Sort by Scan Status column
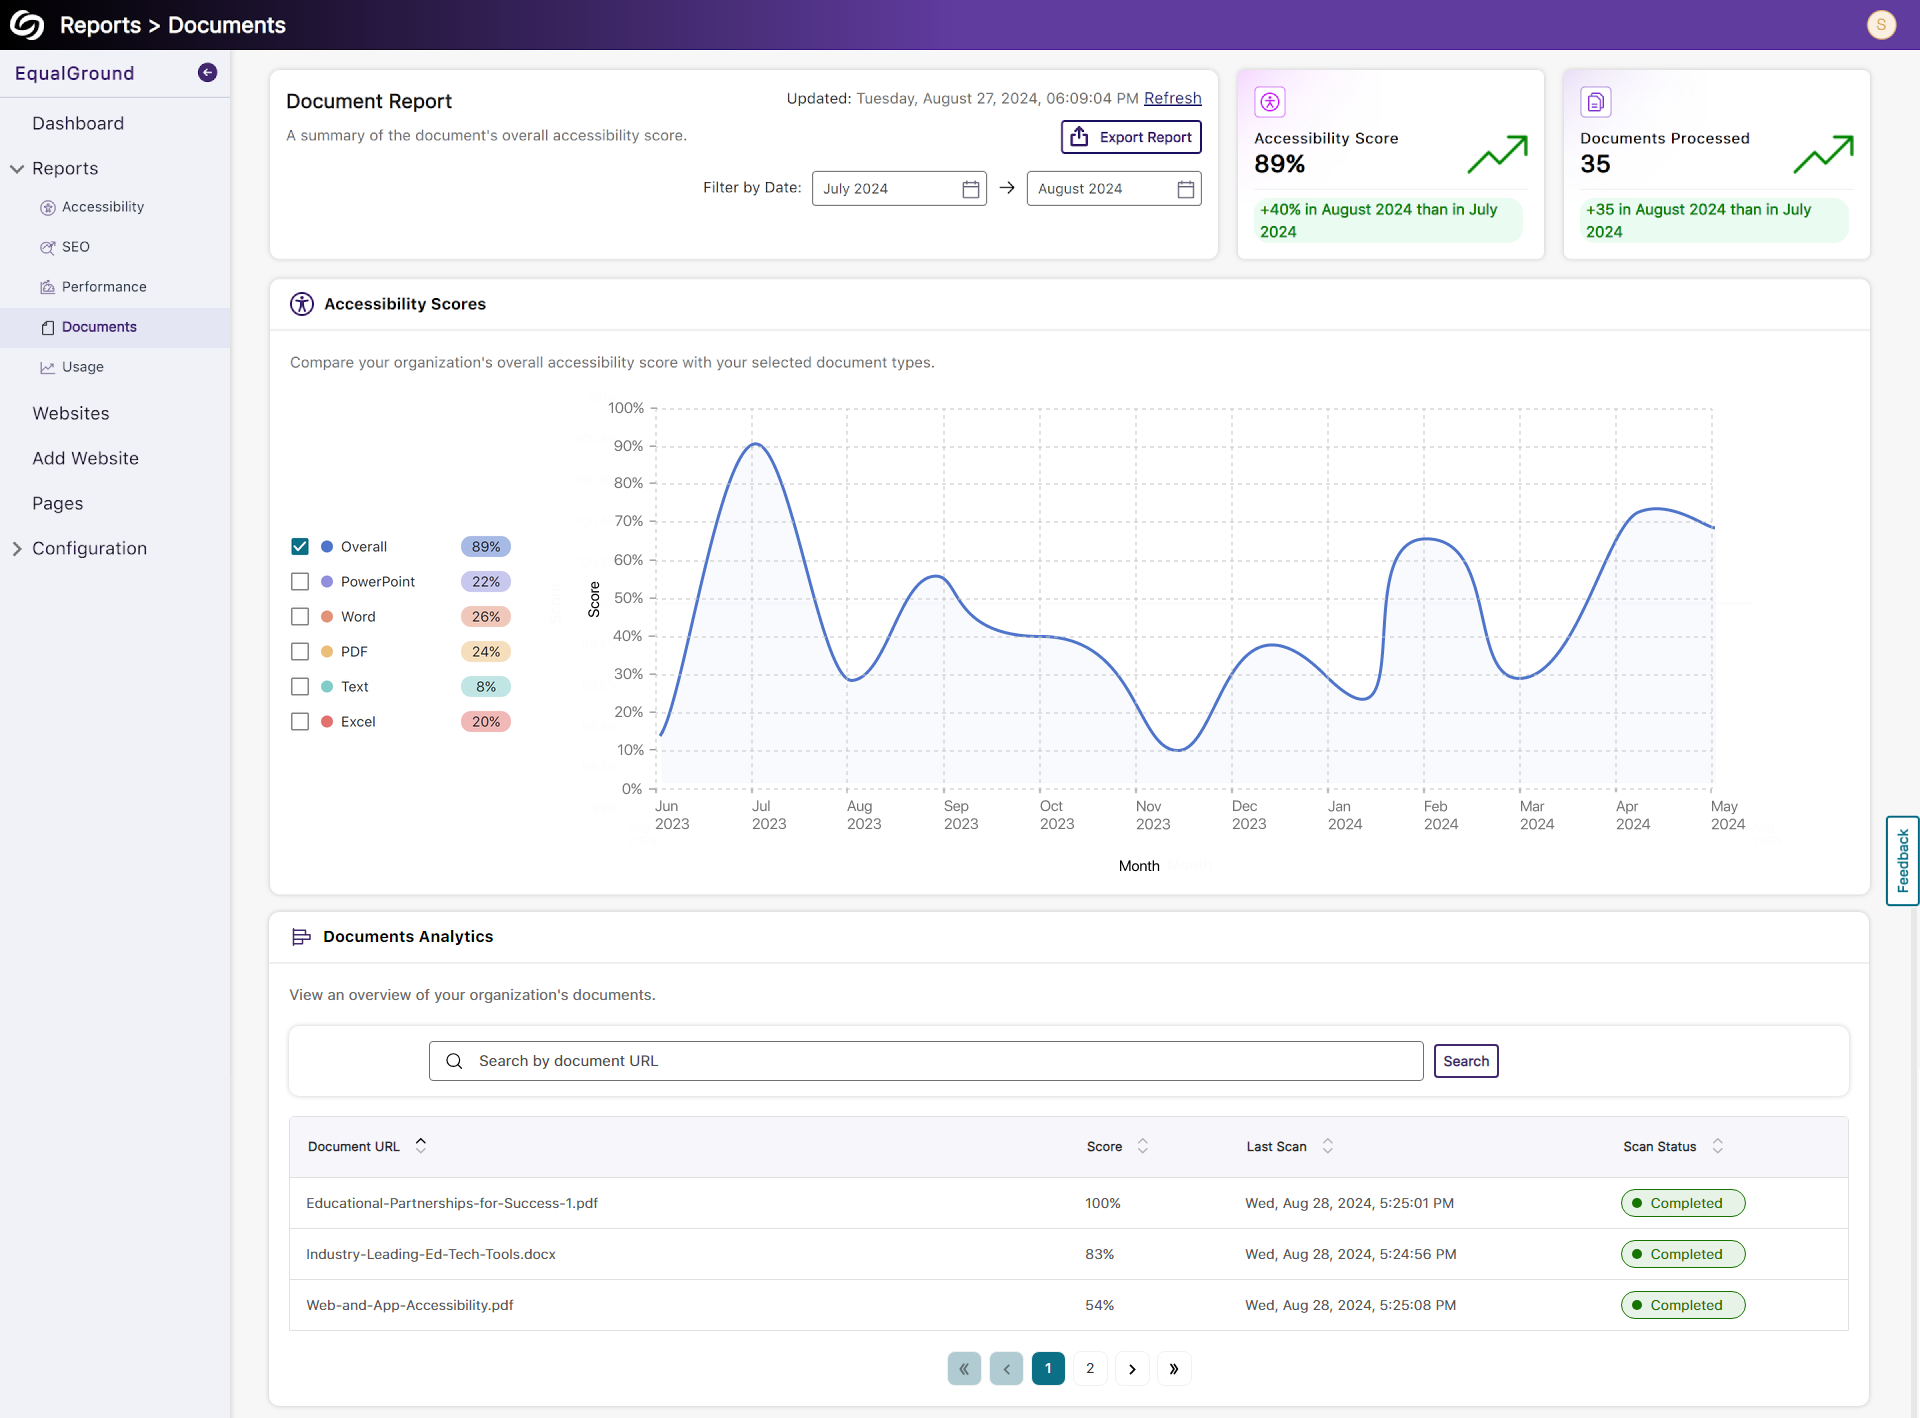 pos(1717,1146)
